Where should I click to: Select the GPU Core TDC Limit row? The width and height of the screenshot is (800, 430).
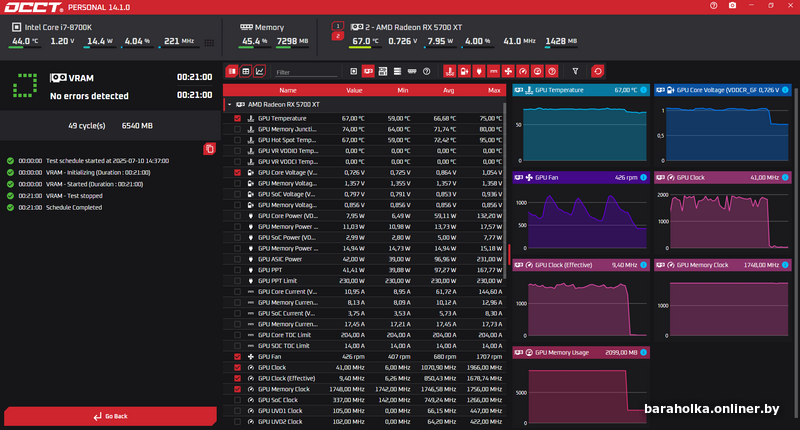(x=363, y=335)
